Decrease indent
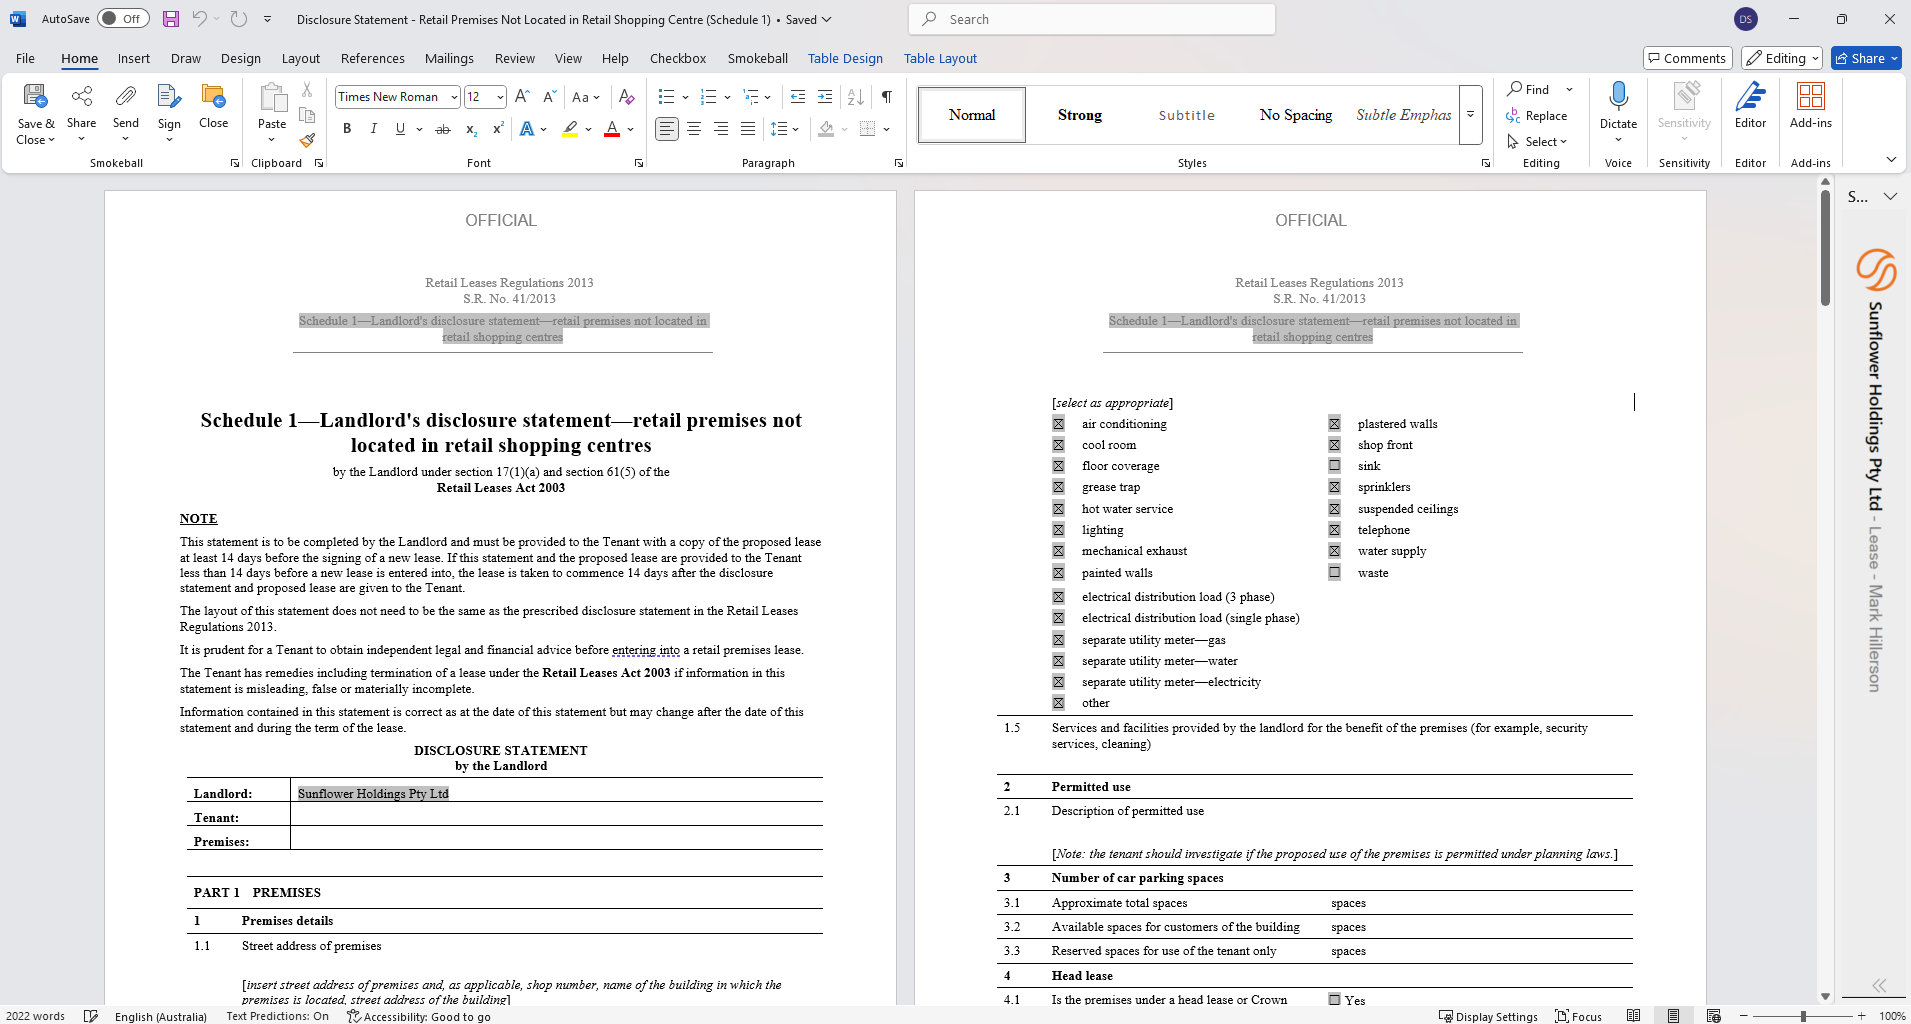Viewport: 1911px width, 1024px height. pyautogui.click(x=798, y=97)
